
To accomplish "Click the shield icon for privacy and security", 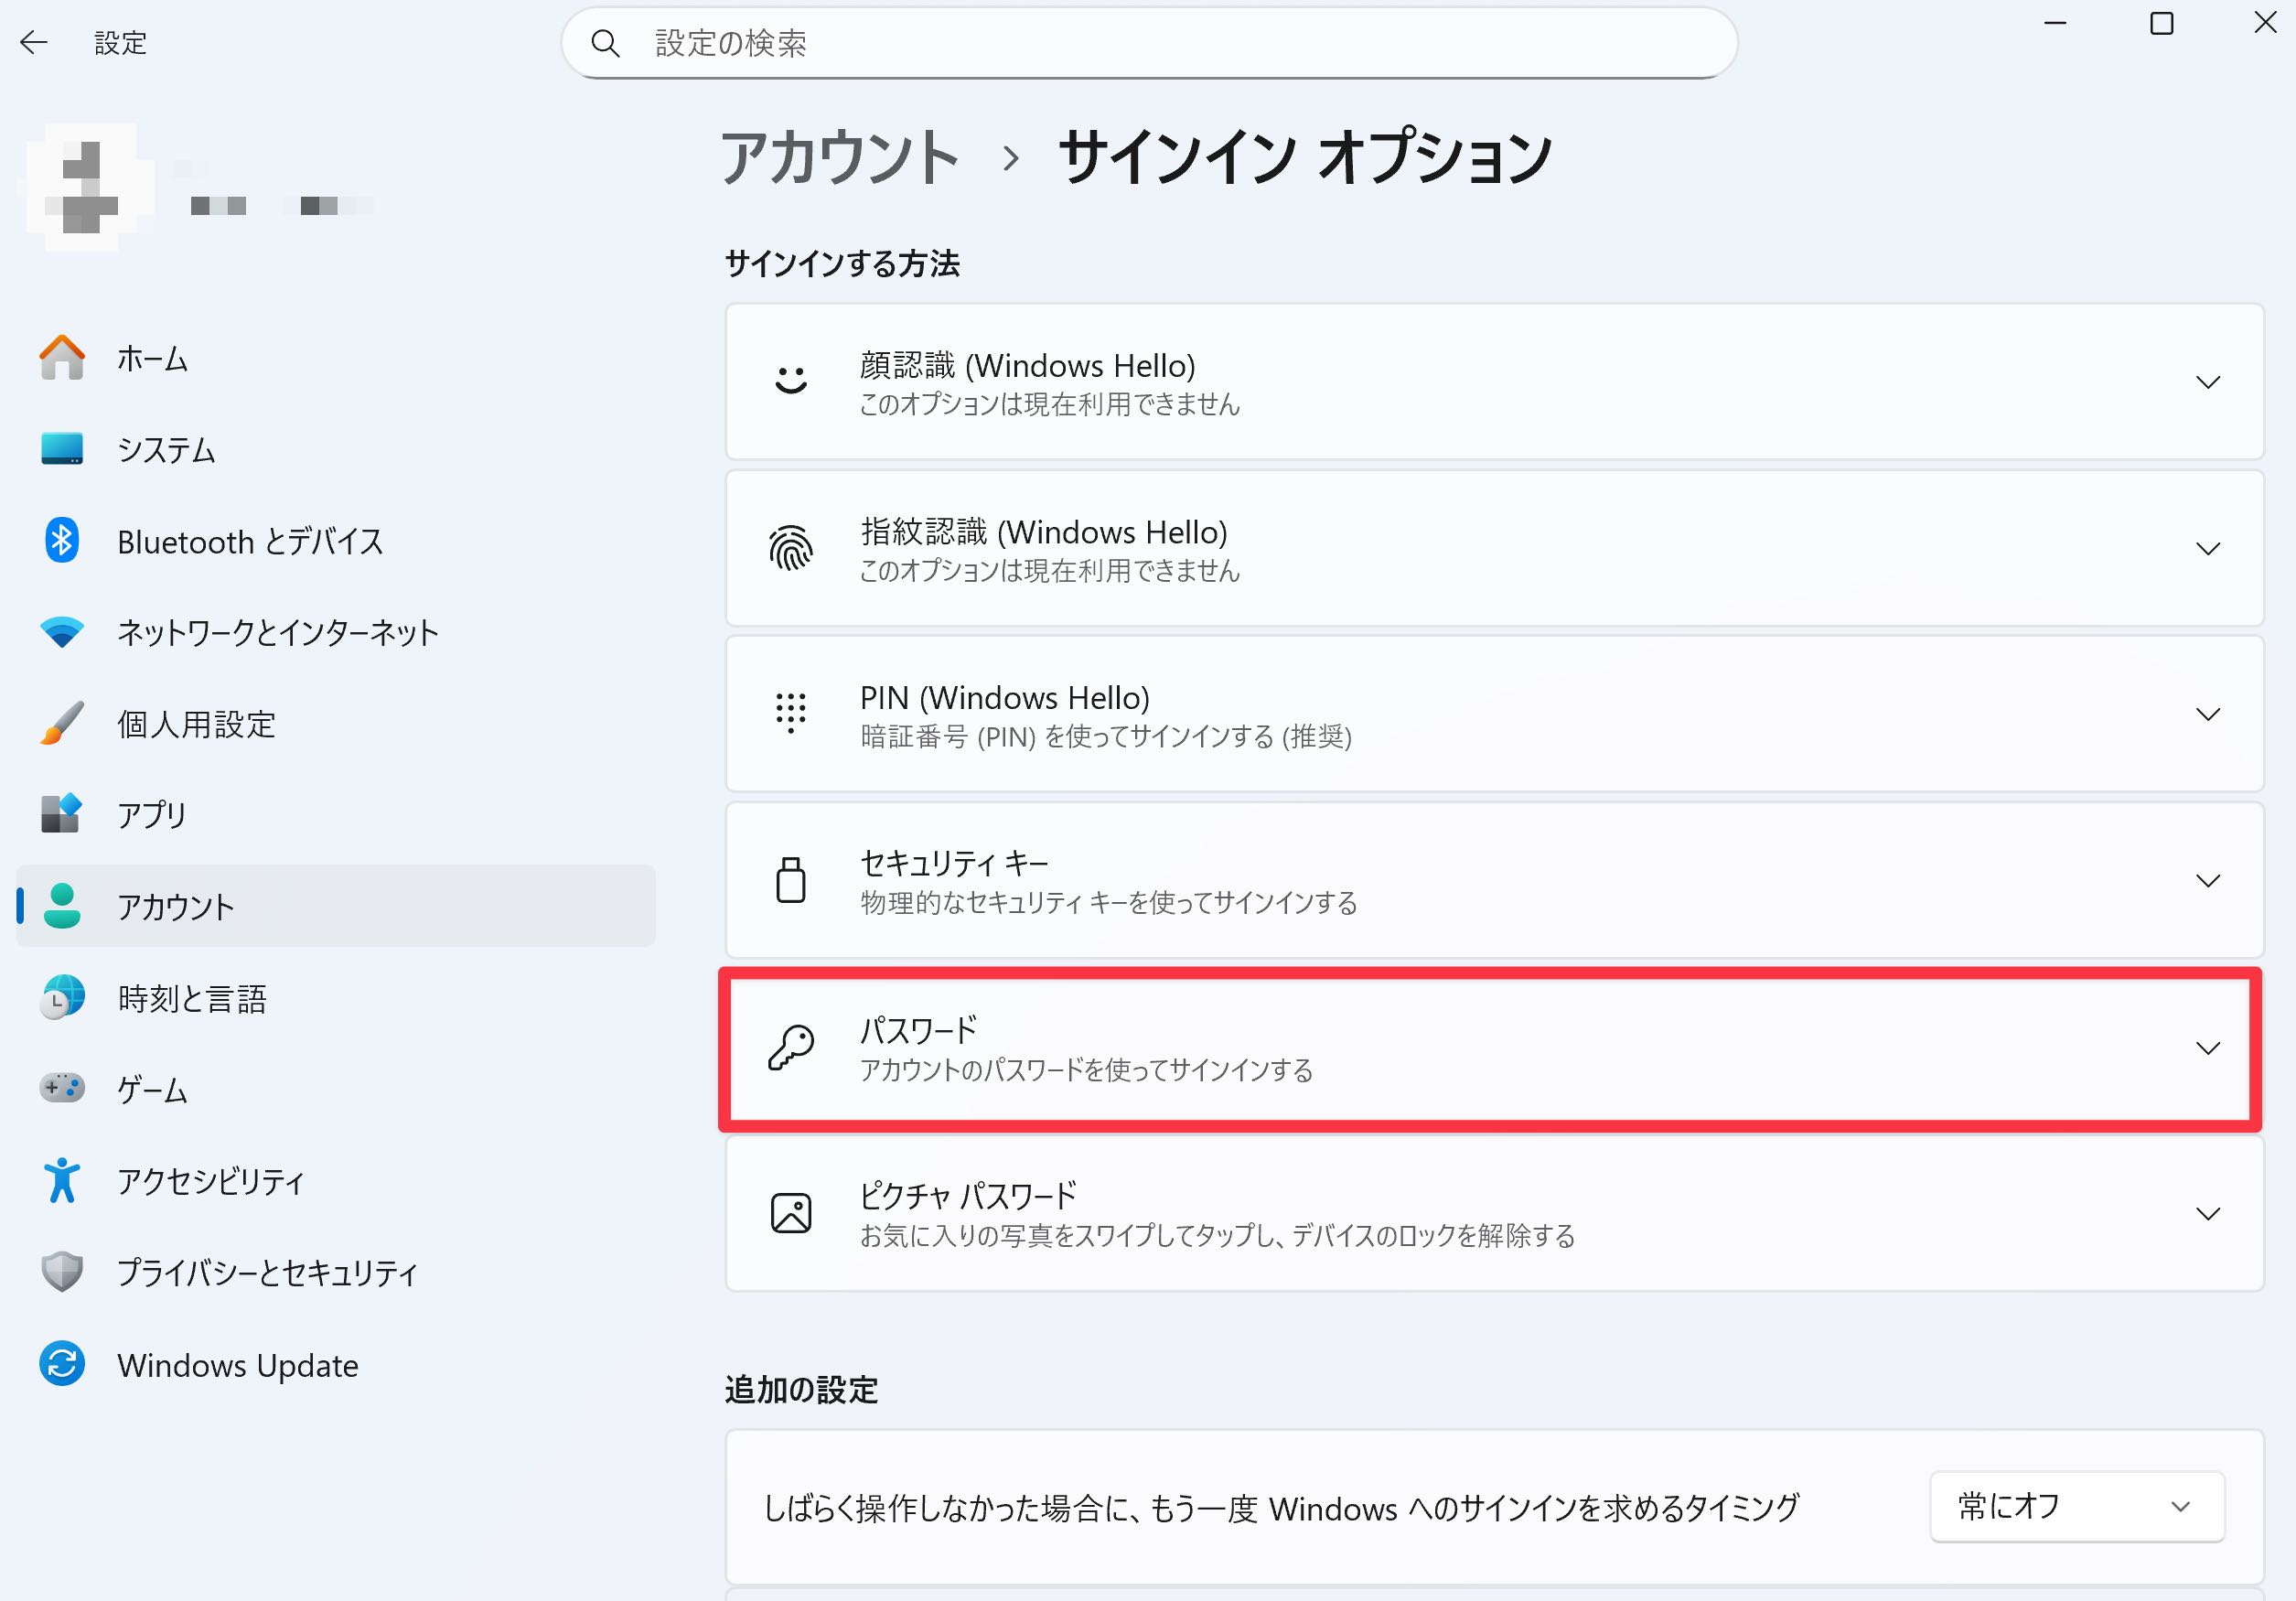I will [62, 1272].
